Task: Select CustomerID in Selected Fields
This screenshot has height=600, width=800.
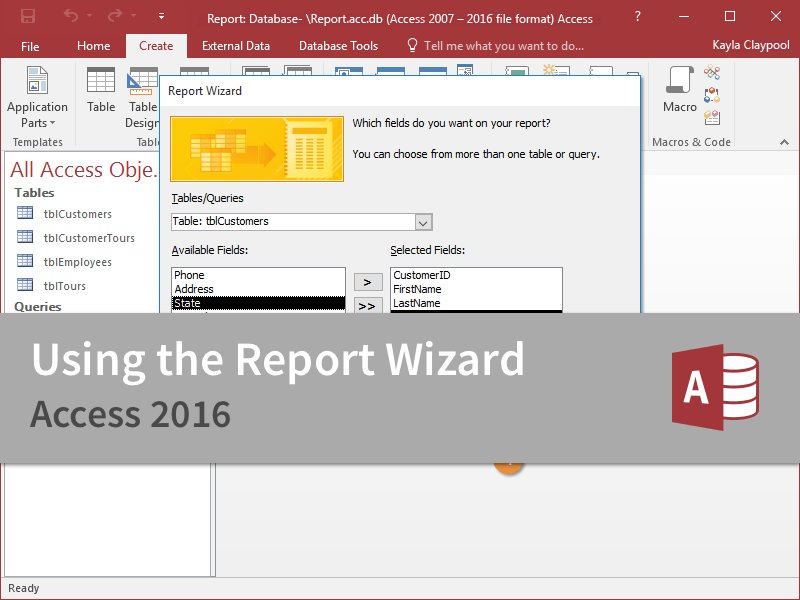Action: tap(476, 275)
